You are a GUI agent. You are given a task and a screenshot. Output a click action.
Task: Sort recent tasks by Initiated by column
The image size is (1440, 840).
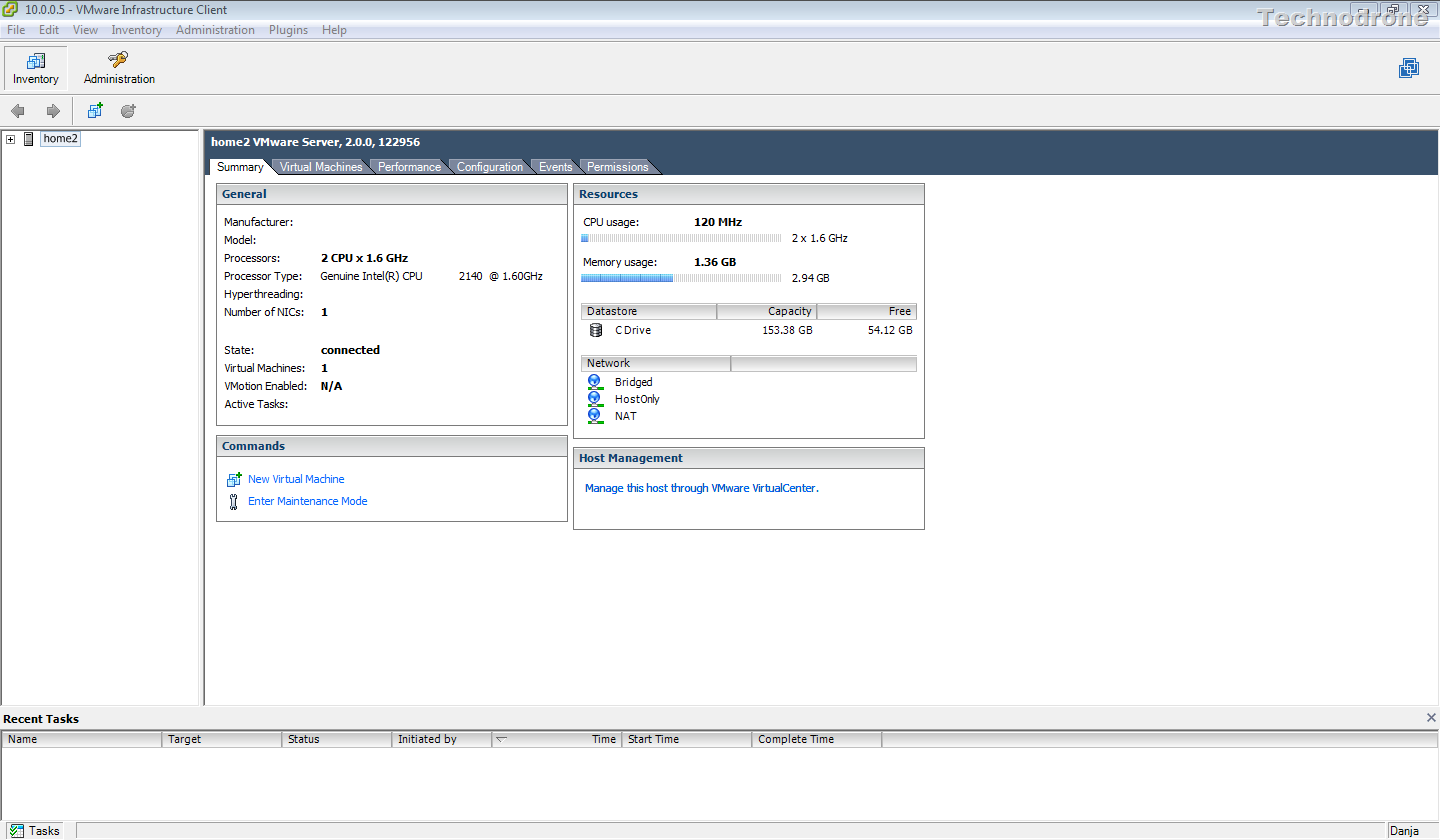pyautogui.click(x=442, y=739)
